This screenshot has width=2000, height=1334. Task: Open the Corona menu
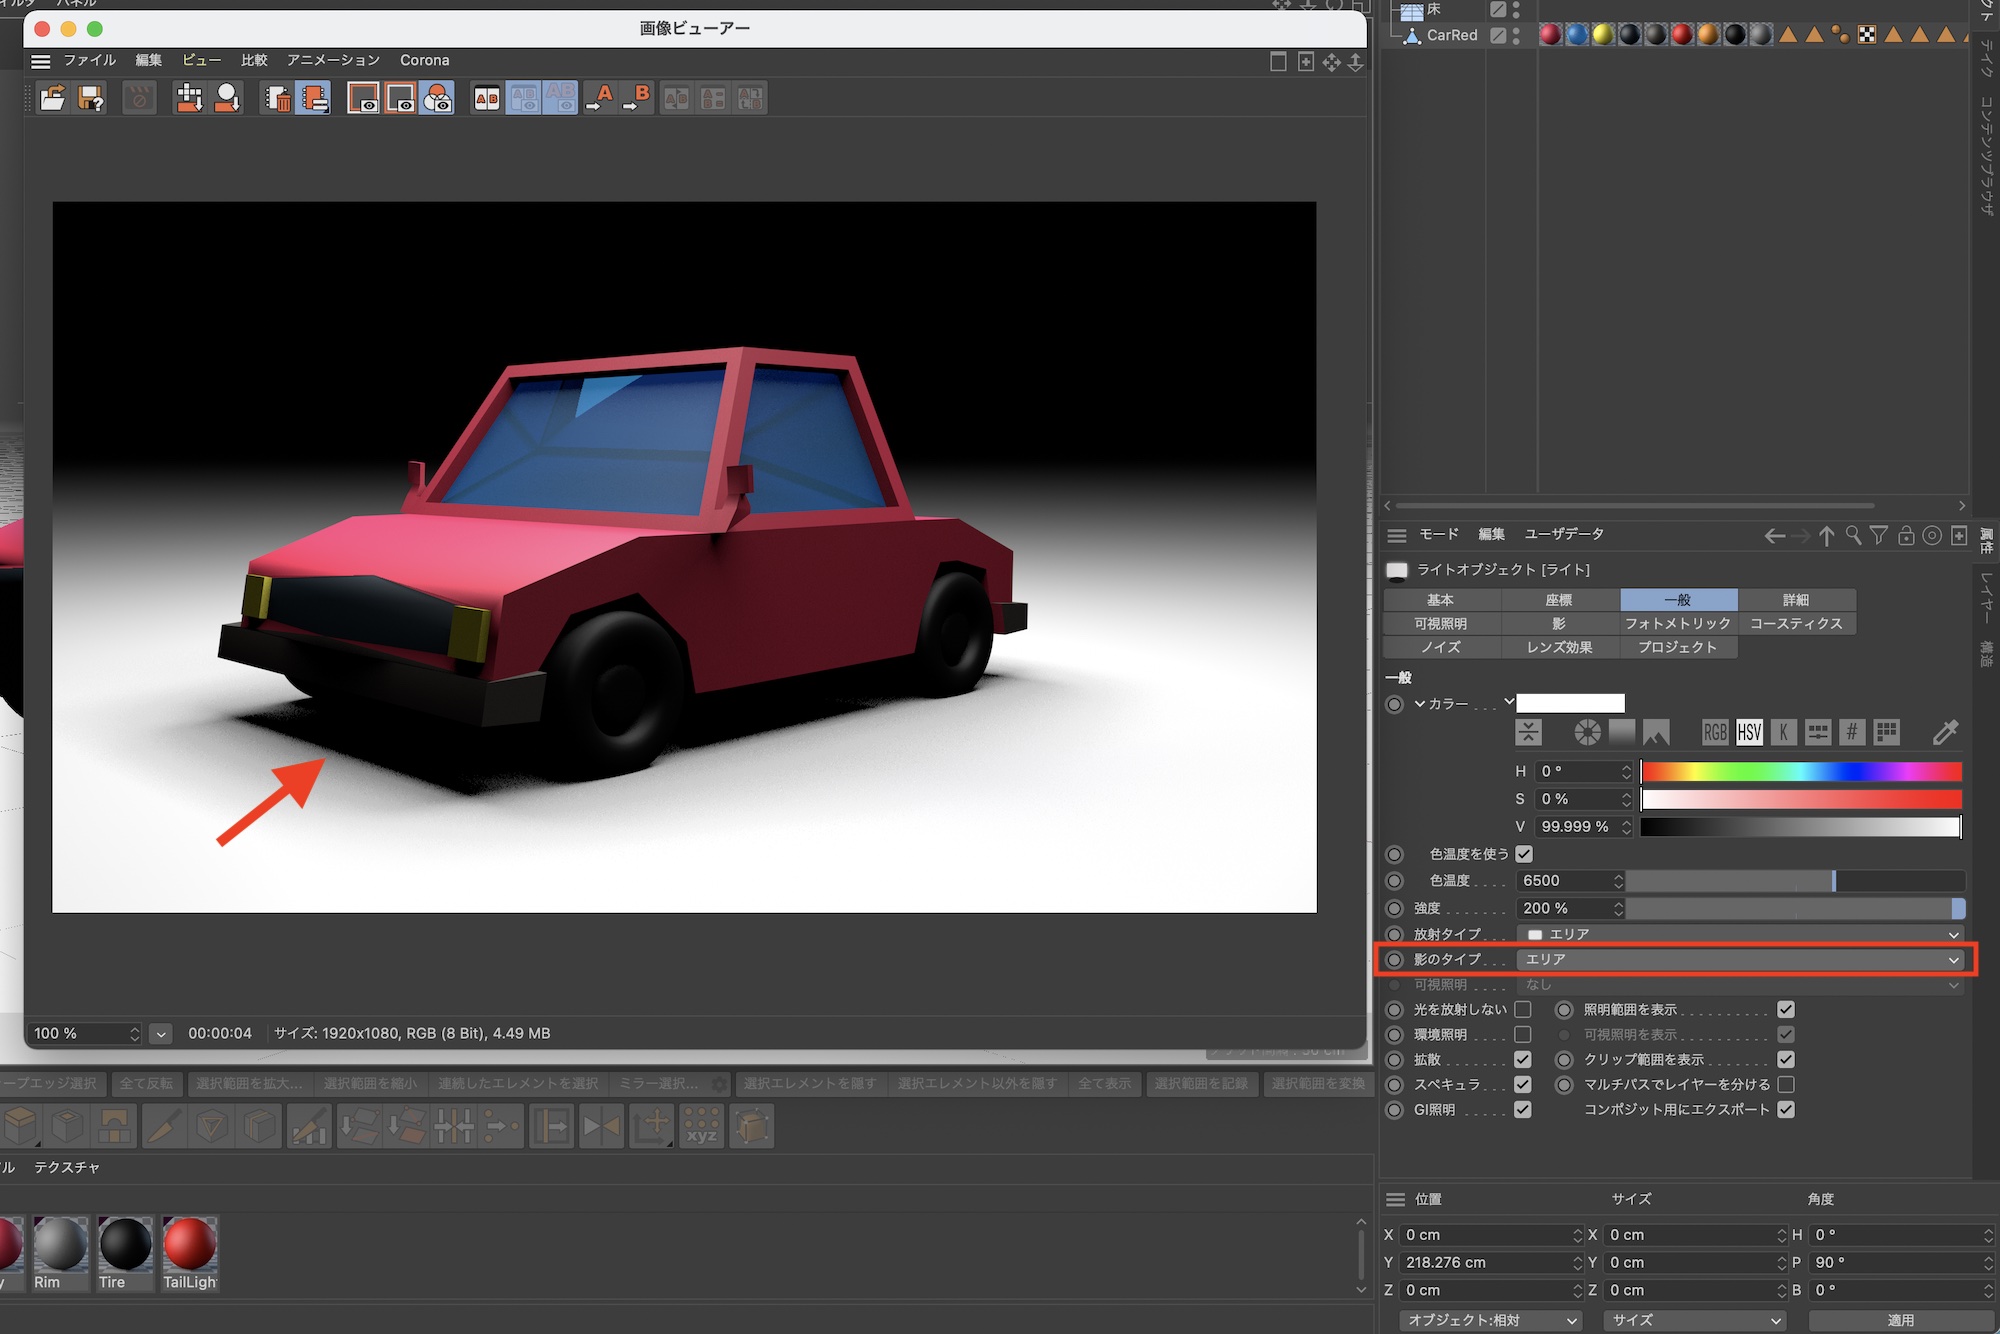[x=424, y=60]
